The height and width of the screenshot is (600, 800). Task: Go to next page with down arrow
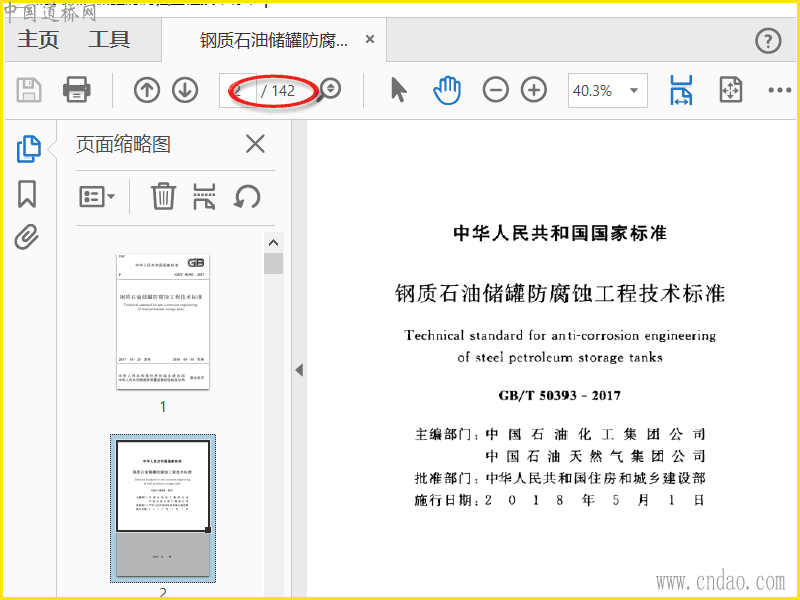click(185, 90)
